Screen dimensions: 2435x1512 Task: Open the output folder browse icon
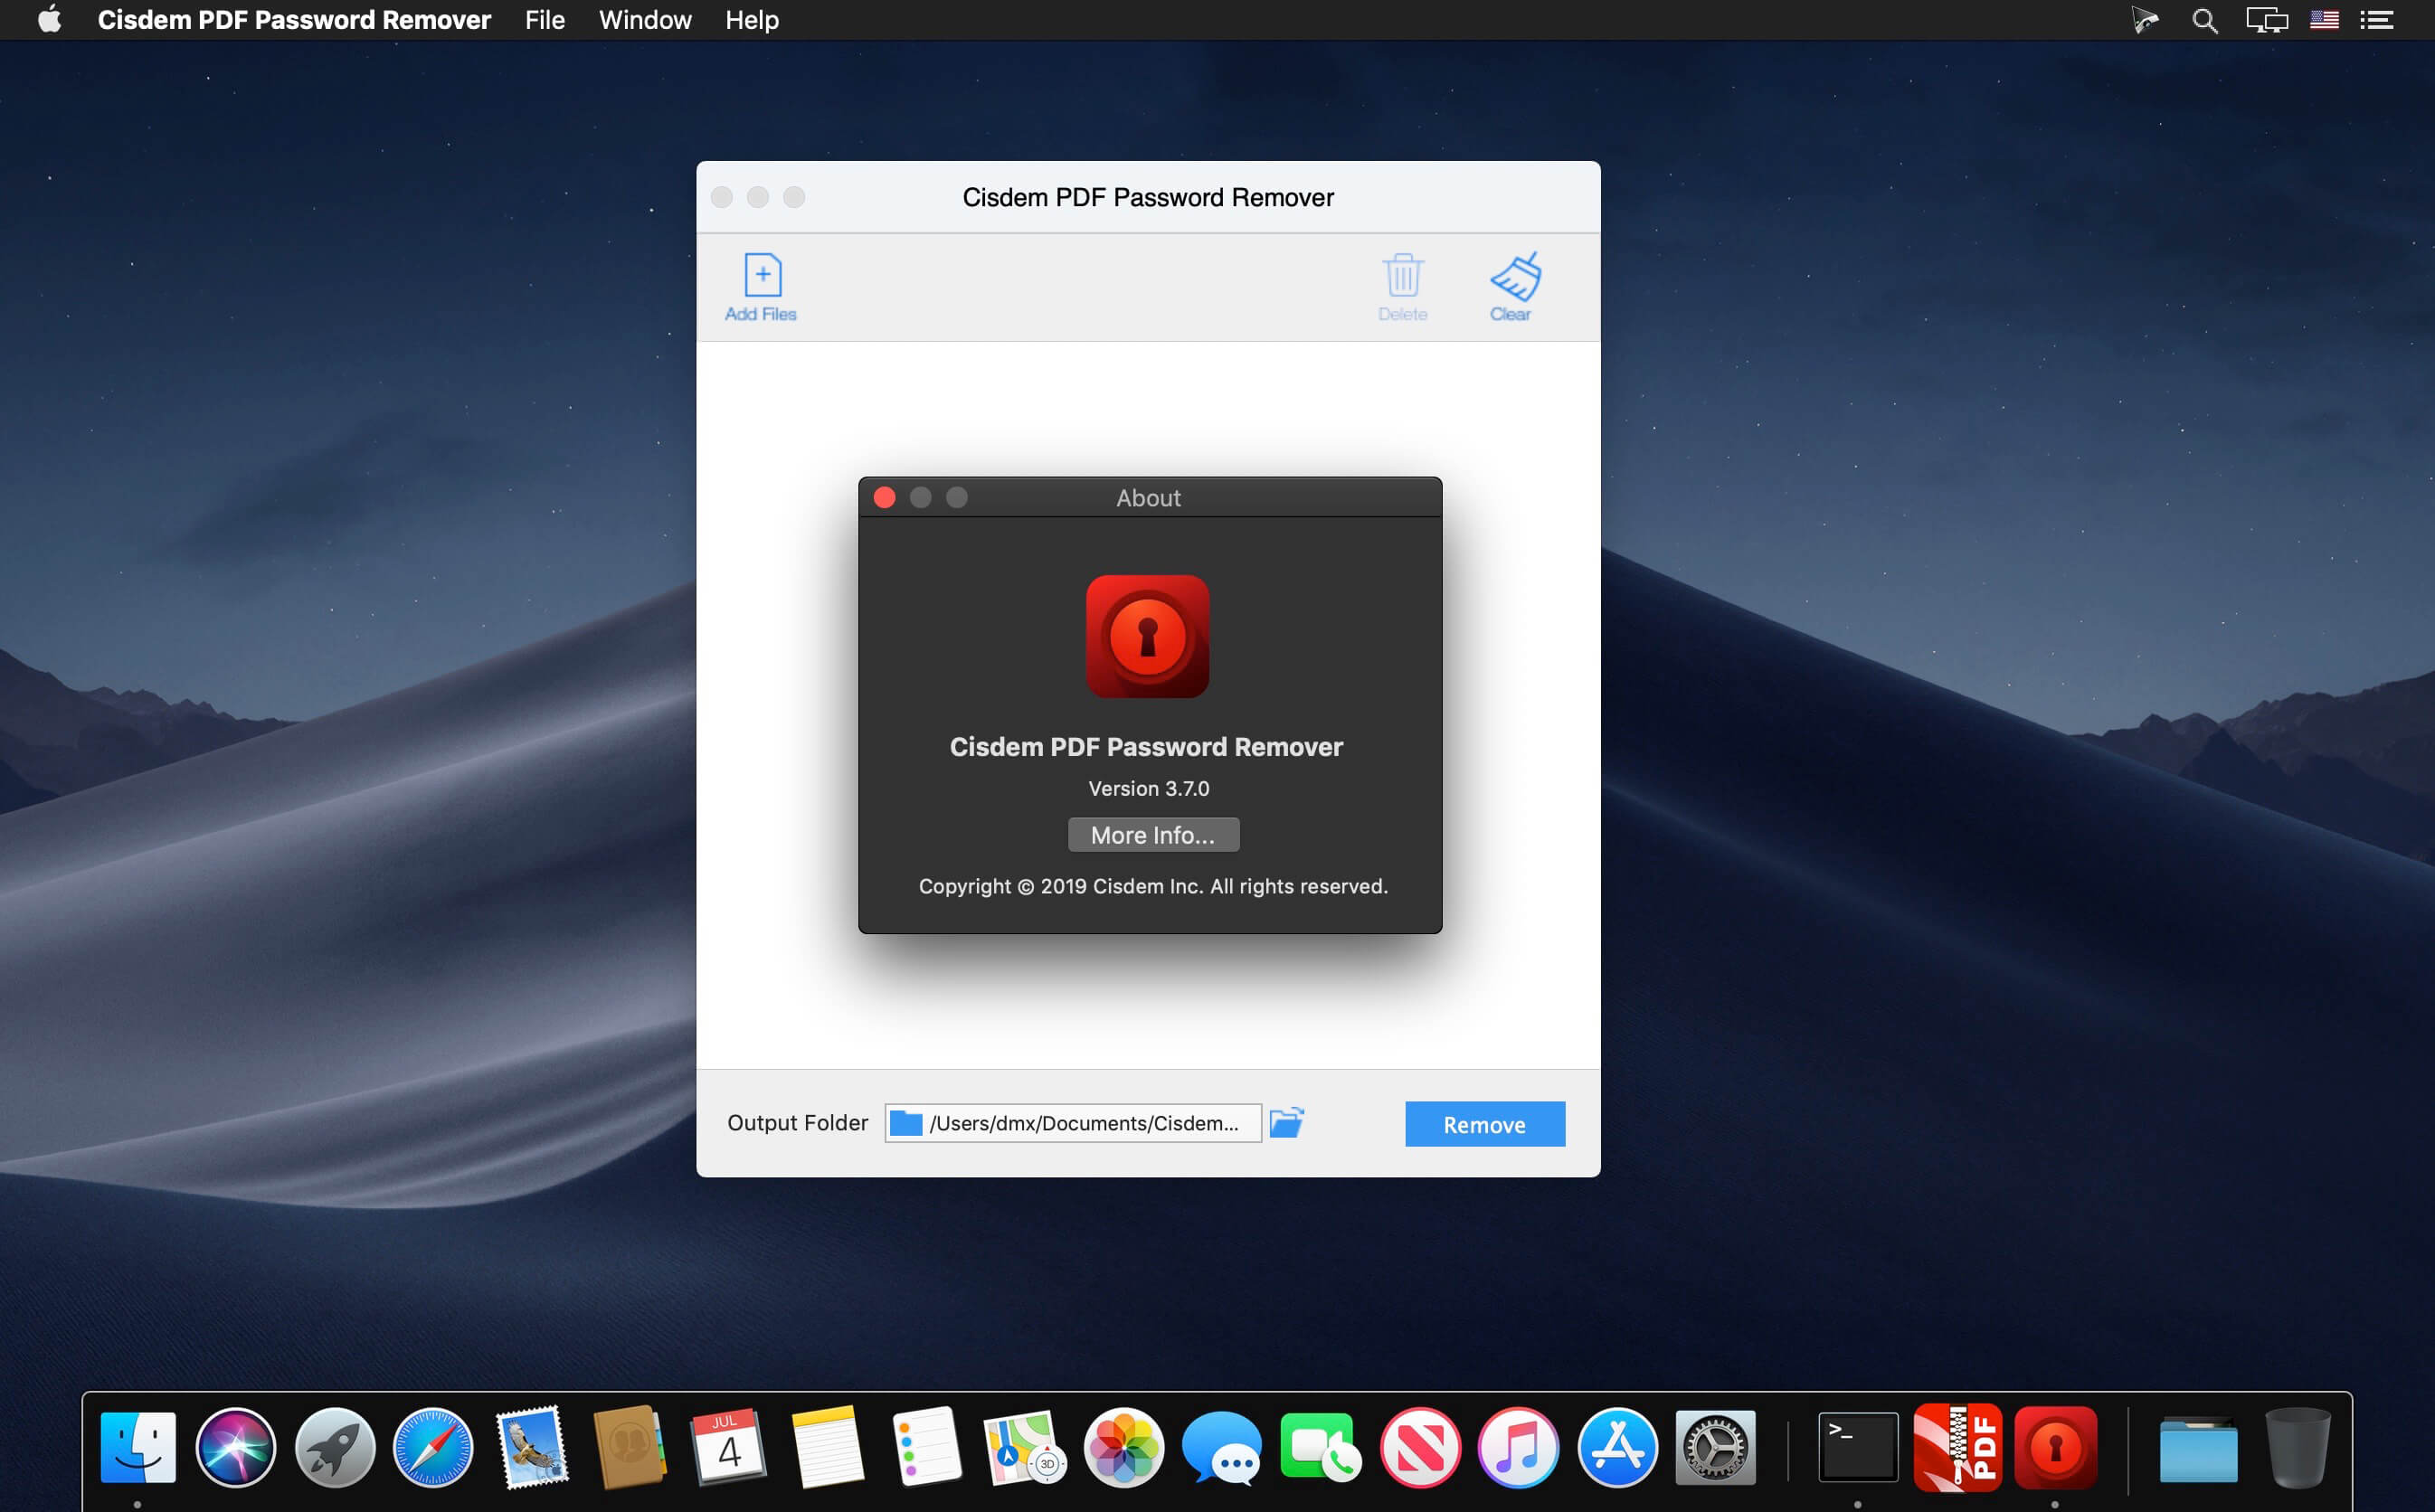[1286, 1122]
